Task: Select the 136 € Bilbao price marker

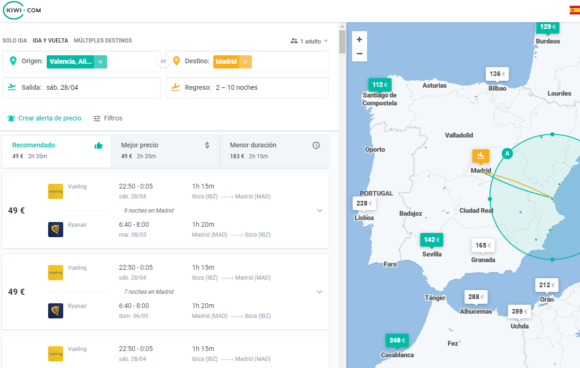Action: tap(497, 74)
